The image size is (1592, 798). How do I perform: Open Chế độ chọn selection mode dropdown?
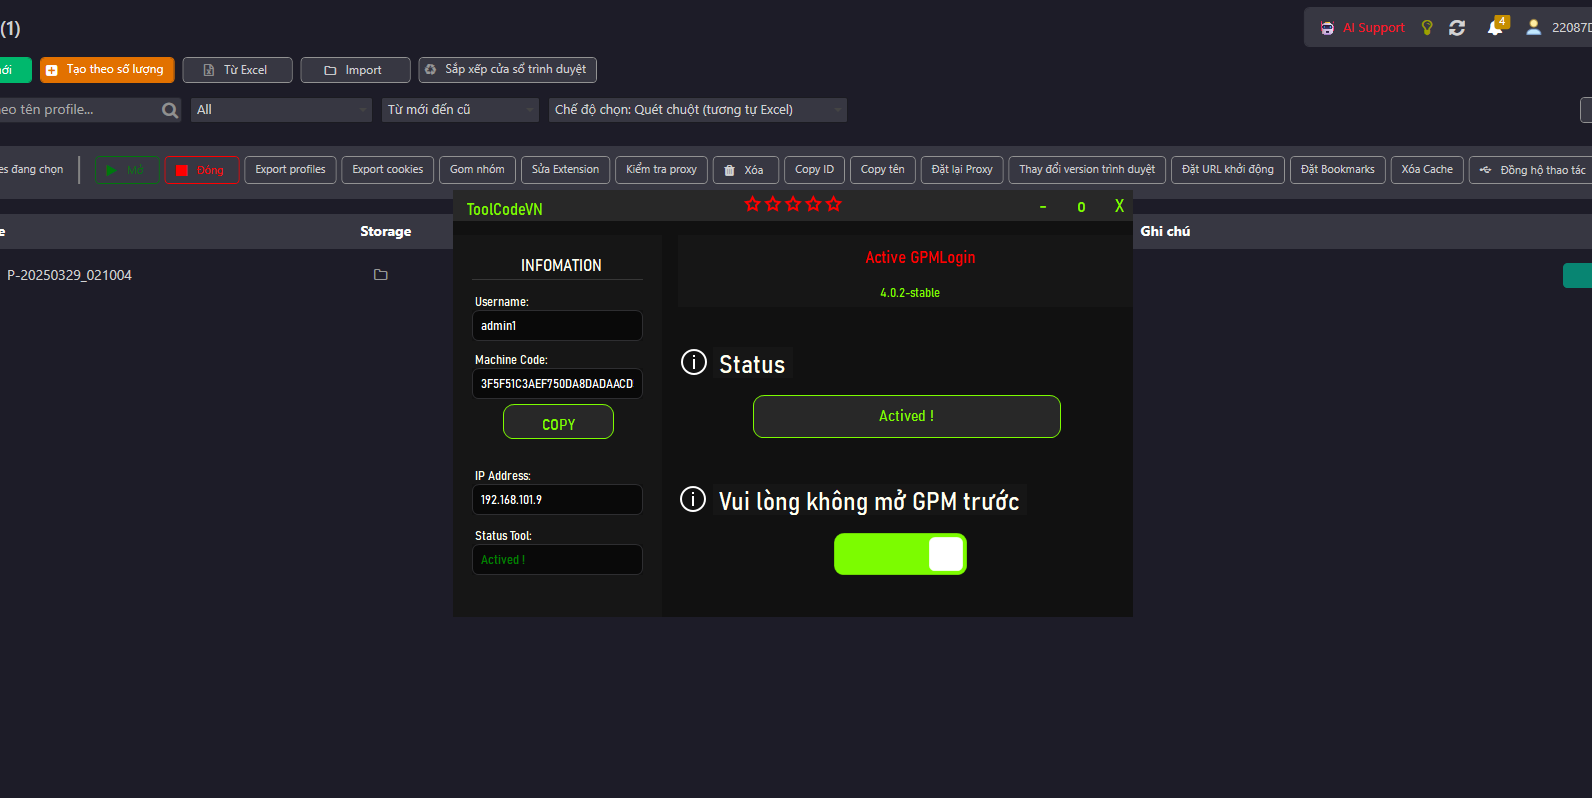(698, 110)
